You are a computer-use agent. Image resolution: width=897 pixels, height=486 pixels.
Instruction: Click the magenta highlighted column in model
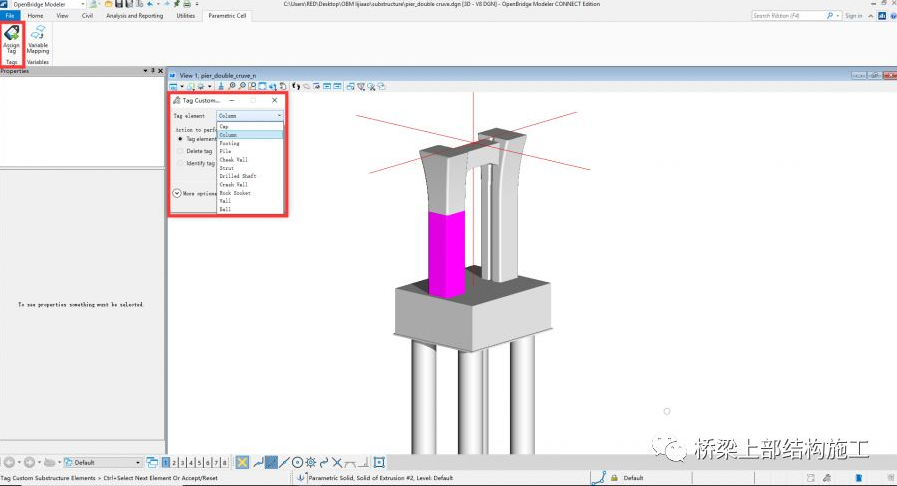[446, 253]
